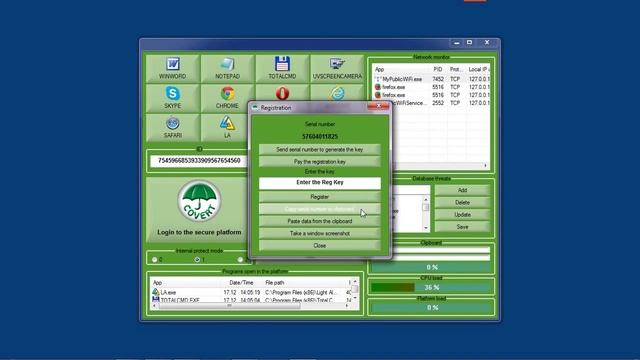Click Database threats list scroll down arrow

[426, 228]
